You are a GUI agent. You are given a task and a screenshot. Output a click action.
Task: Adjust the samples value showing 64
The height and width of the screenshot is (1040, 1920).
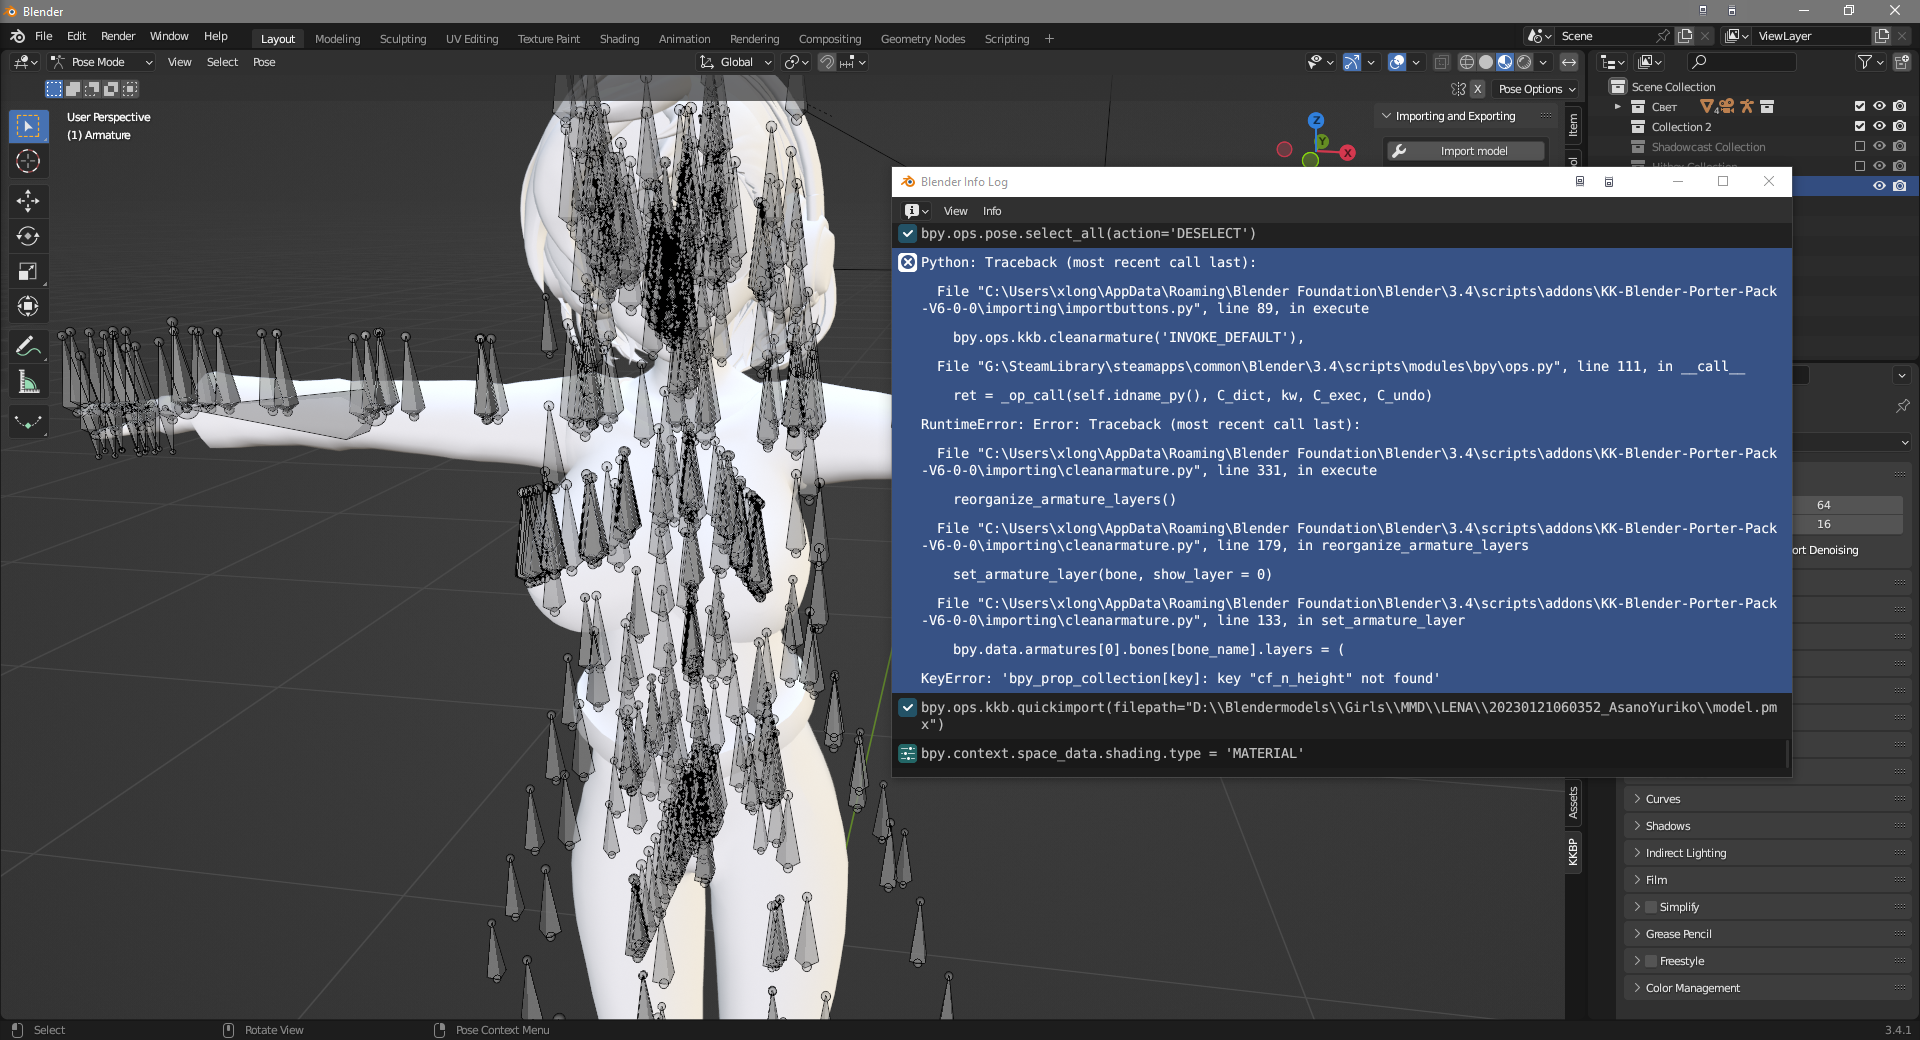click(1849, 505)
